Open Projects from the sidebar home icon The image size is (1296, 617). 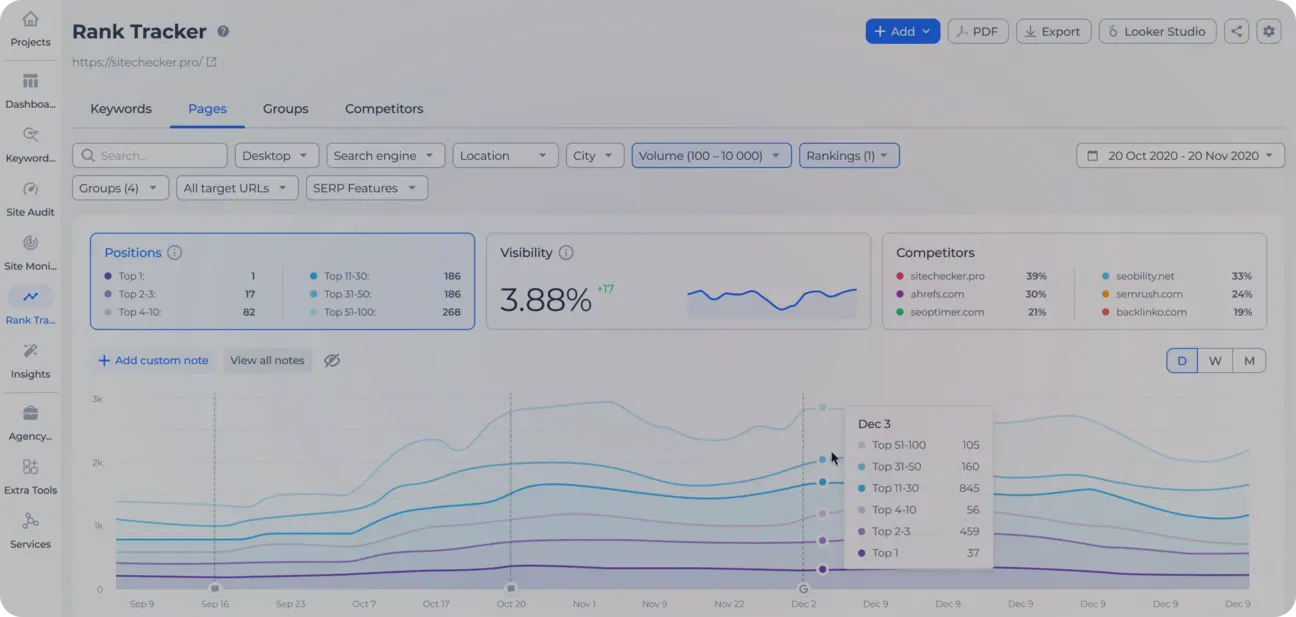[x=30, y=20]
